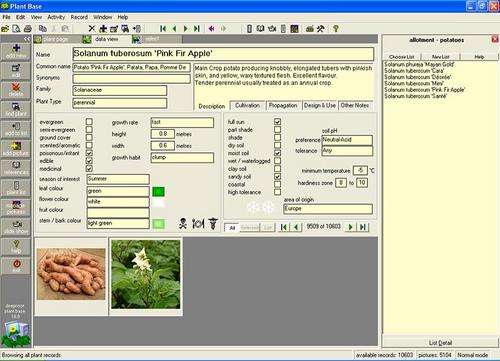500x361 pixels.
Task: Click the black X delete toolbar icon
Action: 92,29
